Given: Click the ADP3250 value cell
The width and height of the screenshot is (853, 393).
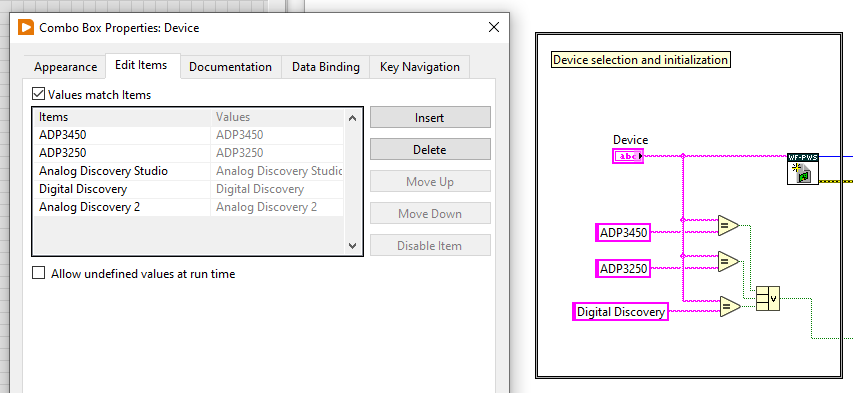Looking at the screenshot, I should tap(277, 153).
